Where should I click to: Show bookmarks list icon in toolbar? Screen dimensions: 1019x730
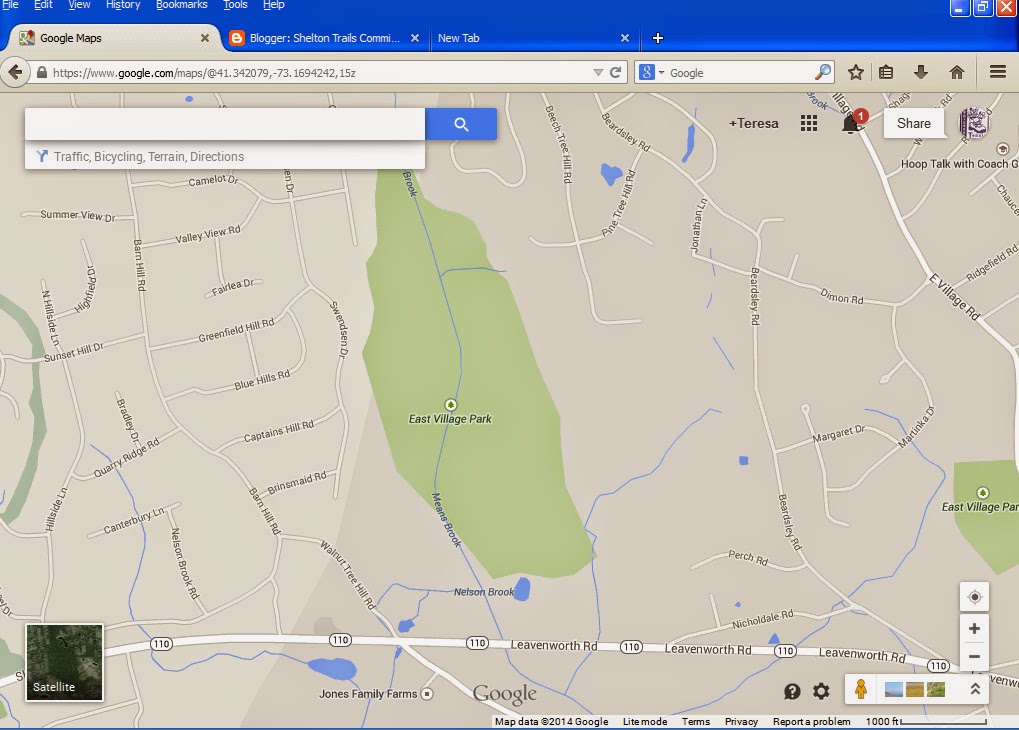tap(886, 72)
